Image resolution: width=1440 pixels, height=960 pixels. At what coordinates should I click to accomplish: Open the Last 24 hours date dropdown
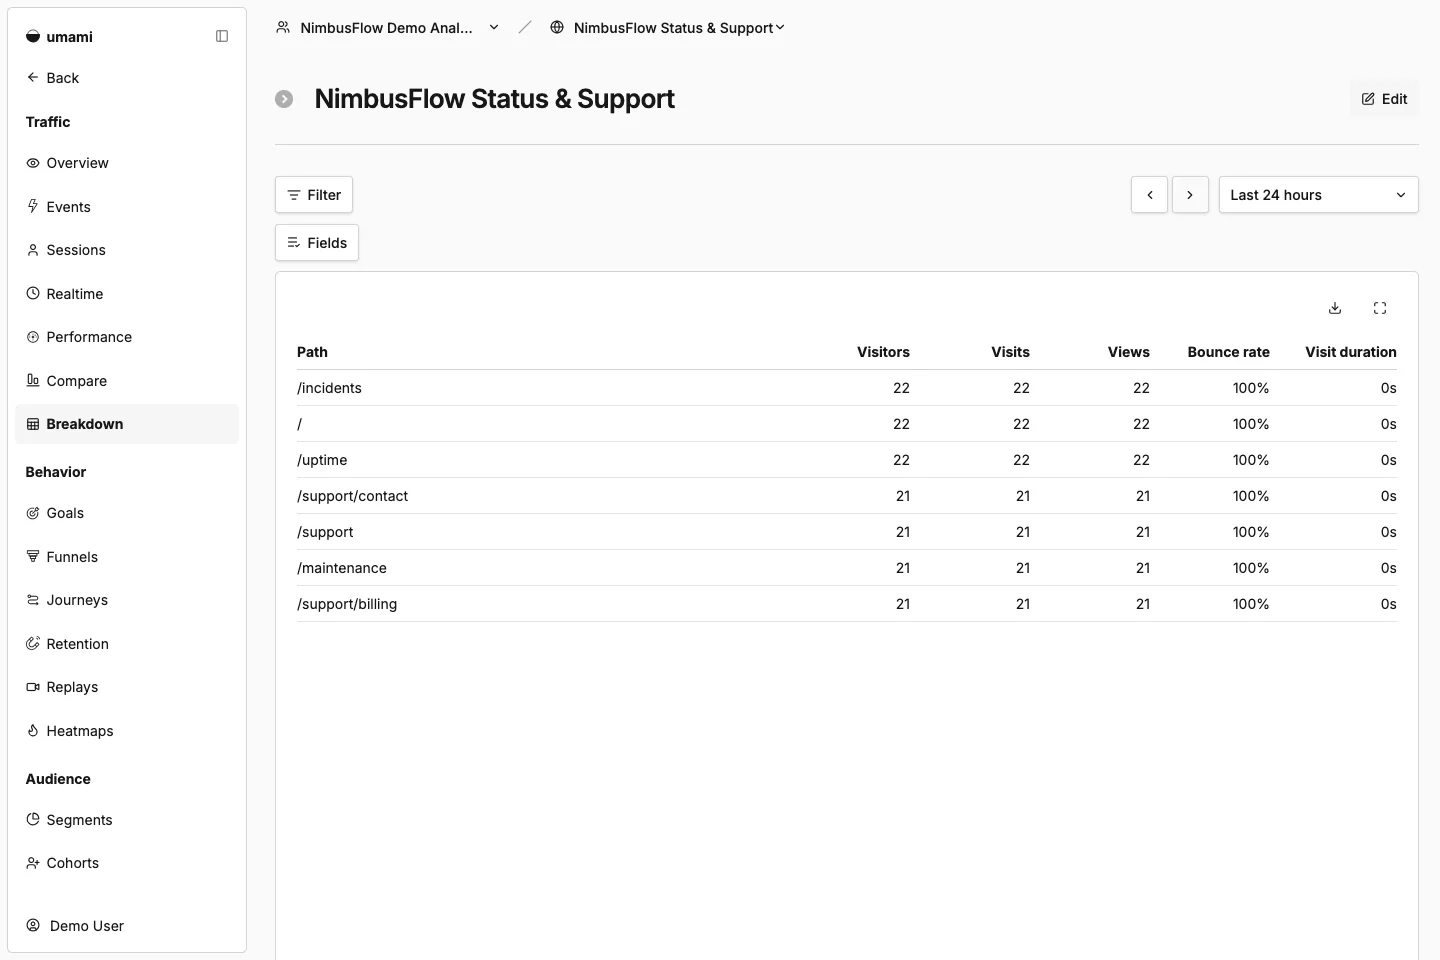(x=1319, y=195)
